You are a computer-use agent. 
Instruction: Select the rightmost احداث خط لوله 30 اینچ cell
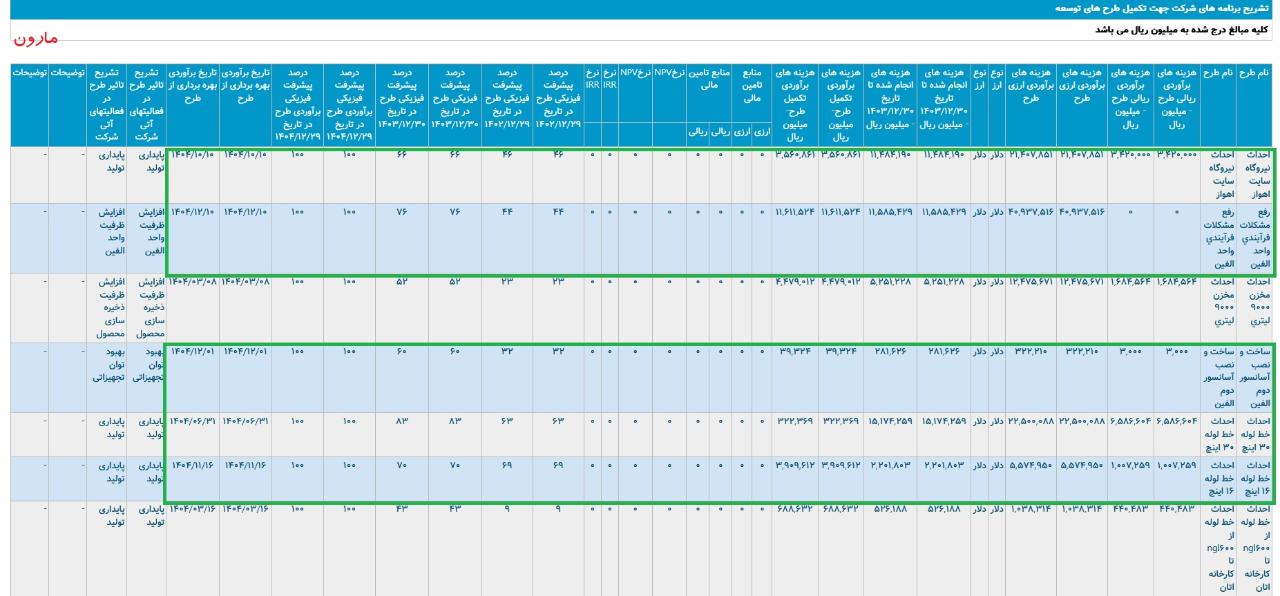[x=1256, y=435]
